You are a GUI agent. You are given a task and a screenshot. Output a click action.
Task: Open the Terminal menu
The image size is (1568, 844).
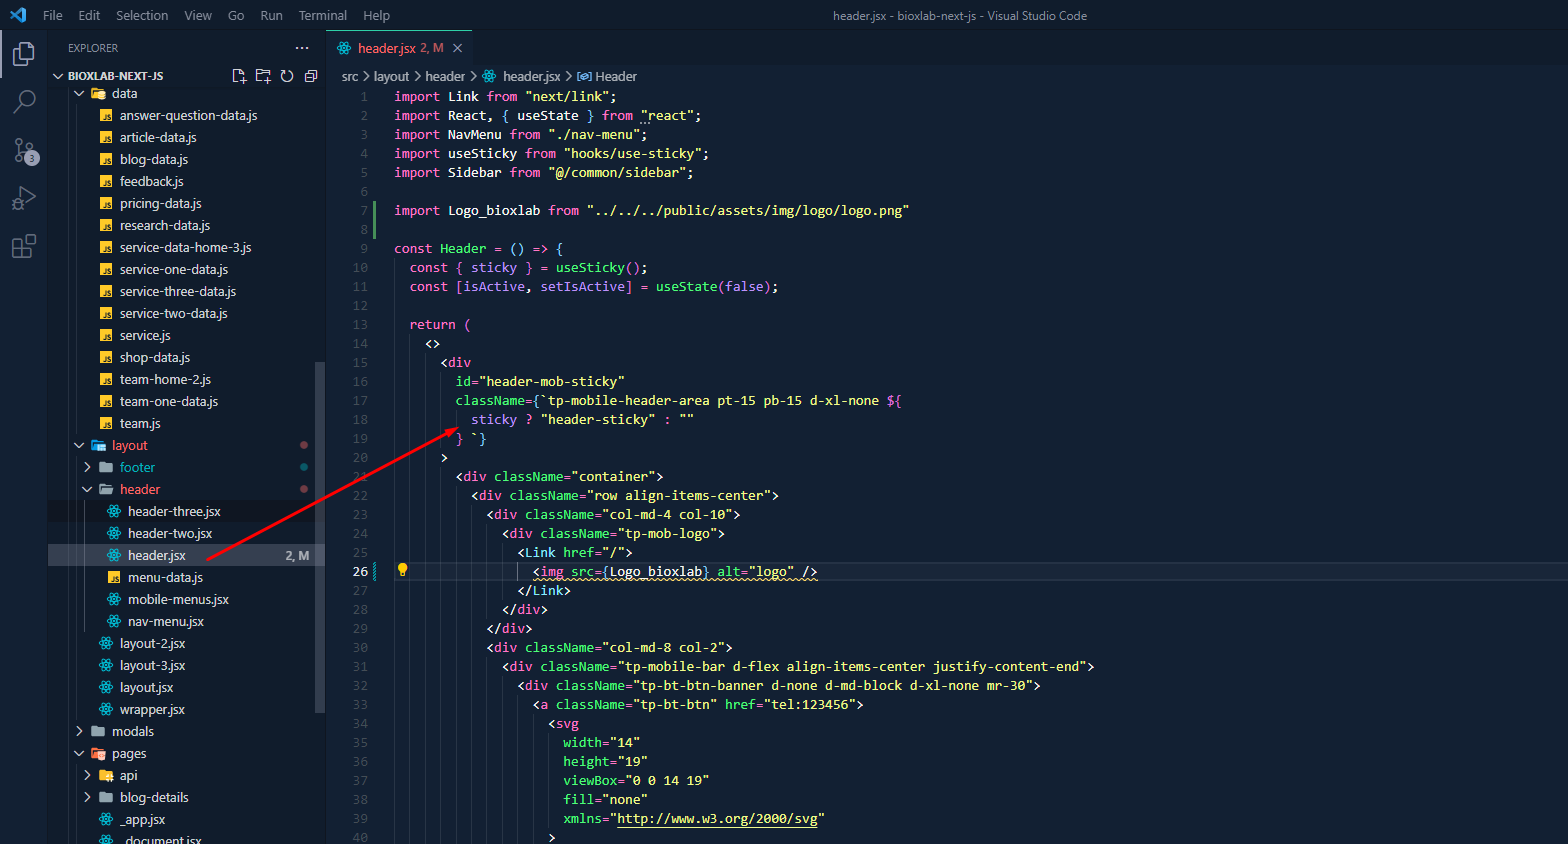tap(322, 15)
